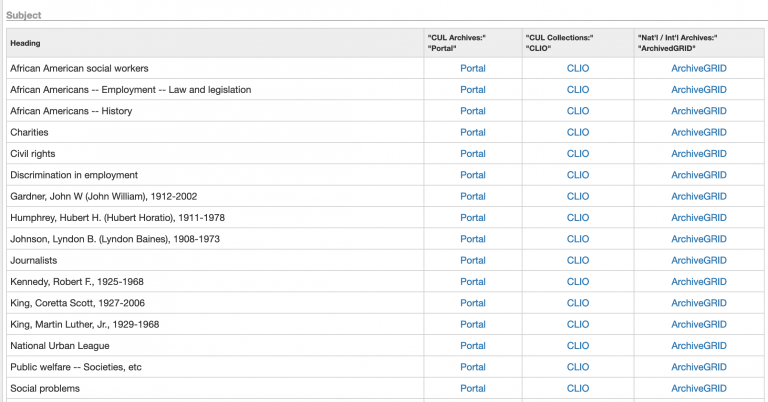Select the Social problems heading text

(45, 388)
